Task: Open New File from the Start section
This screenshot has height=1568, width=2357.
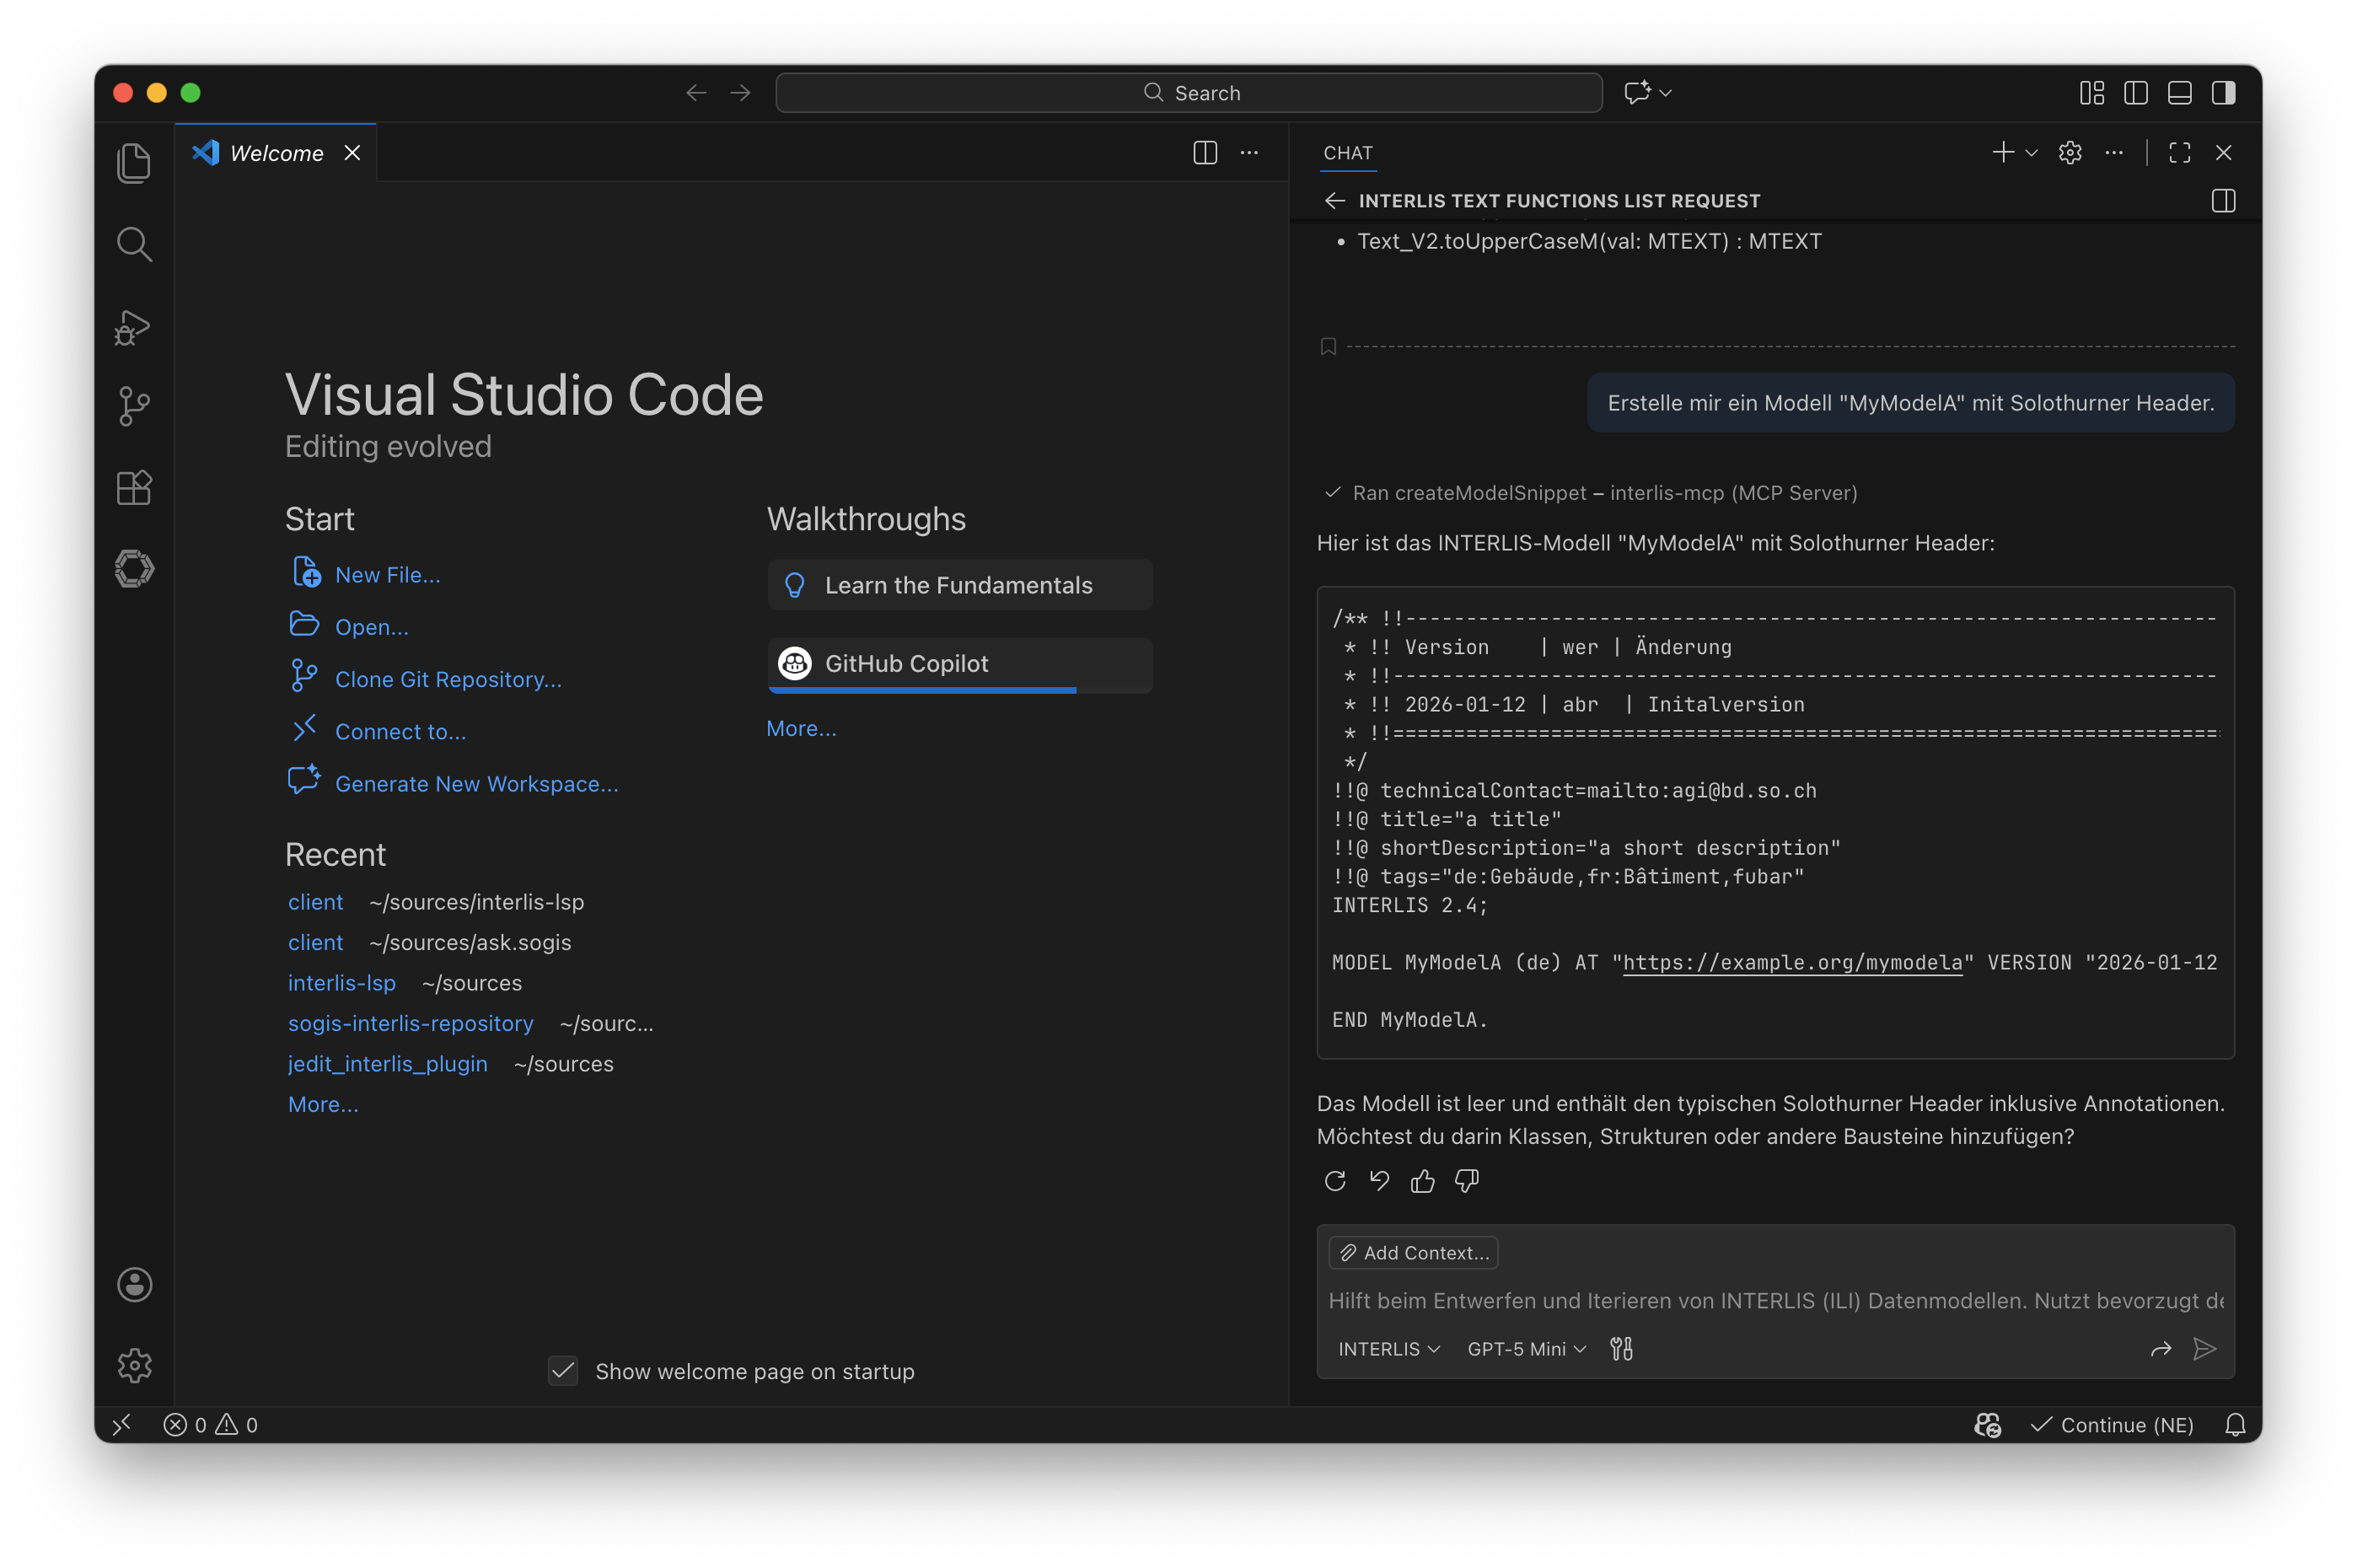Action: pos(388,574)
